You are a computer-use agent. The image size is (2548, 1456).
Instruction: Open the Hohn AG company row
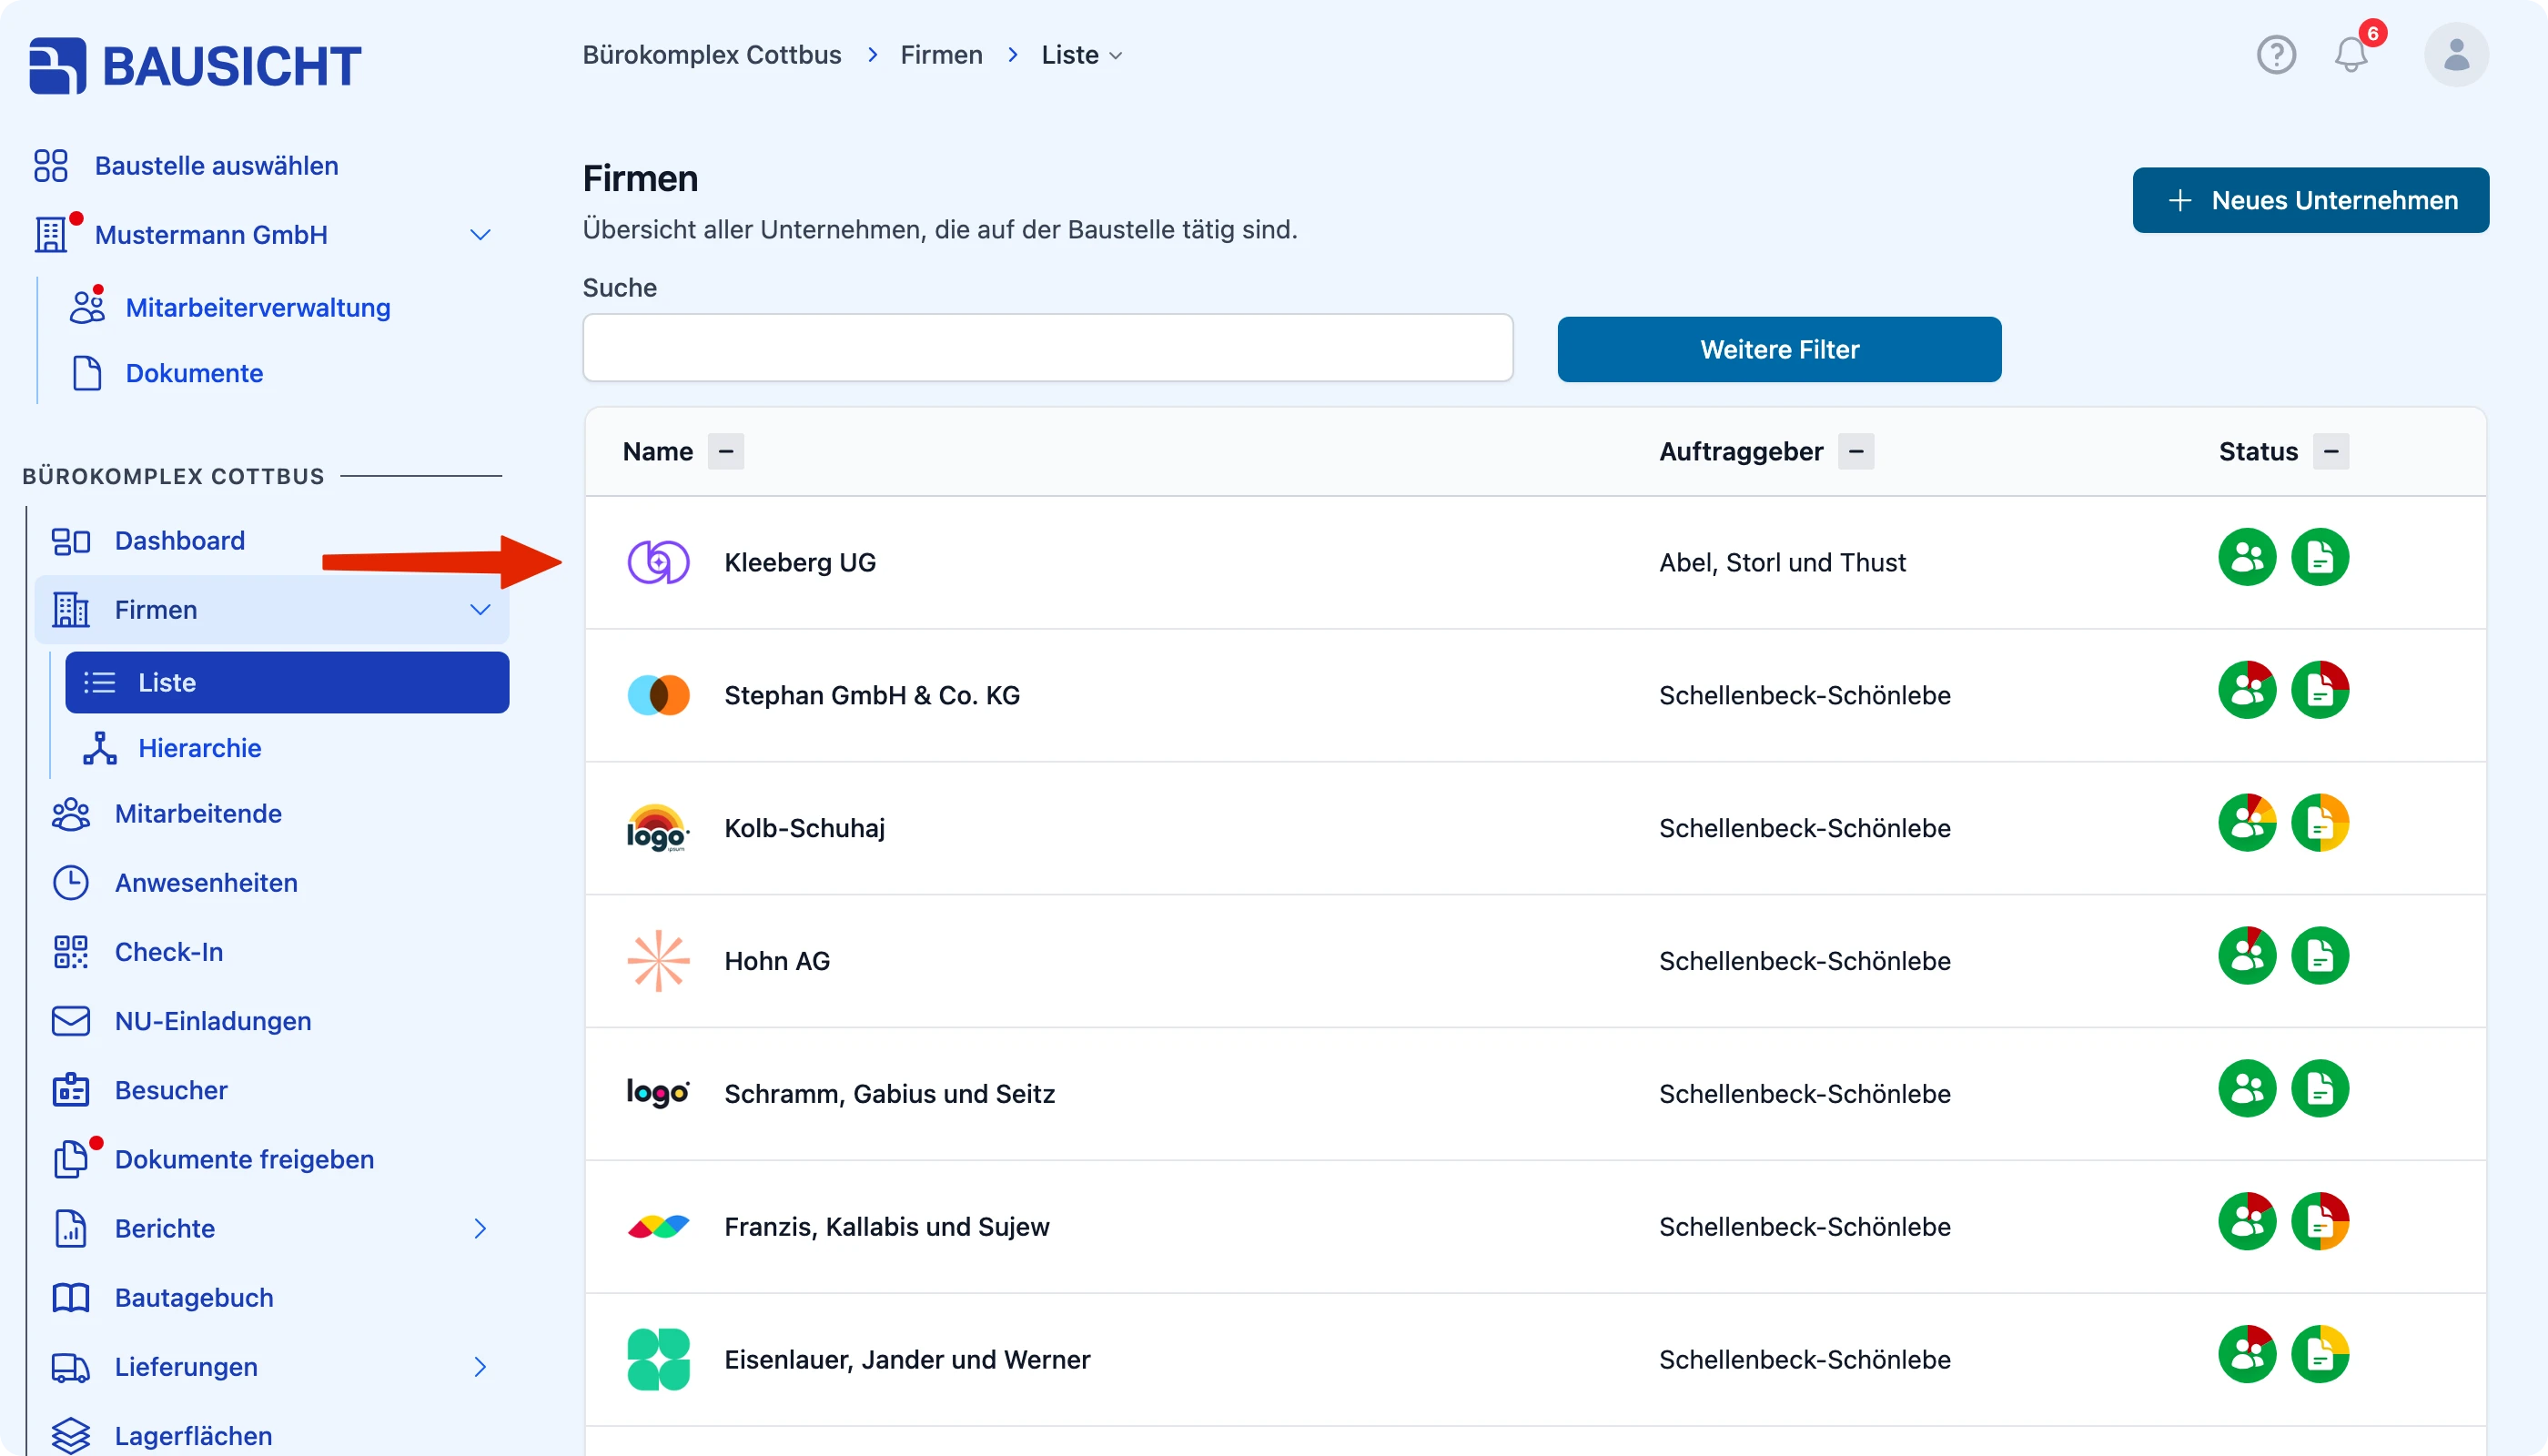click(1535, 962)
